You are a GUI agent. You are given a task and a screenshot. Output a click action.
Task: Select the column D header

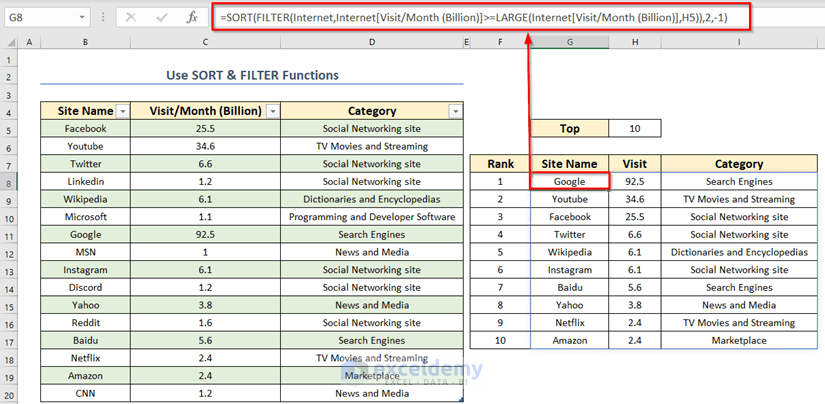(x=372, y=42)
